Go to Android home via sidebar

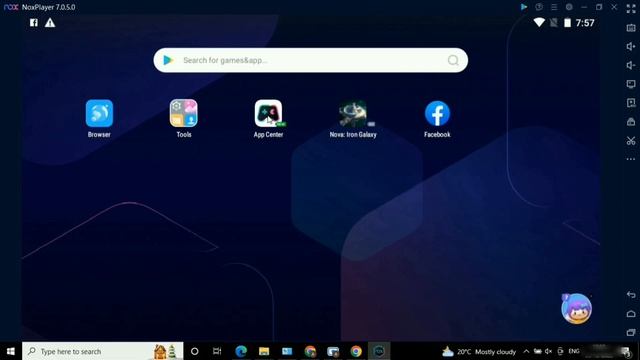click(631, 313)
